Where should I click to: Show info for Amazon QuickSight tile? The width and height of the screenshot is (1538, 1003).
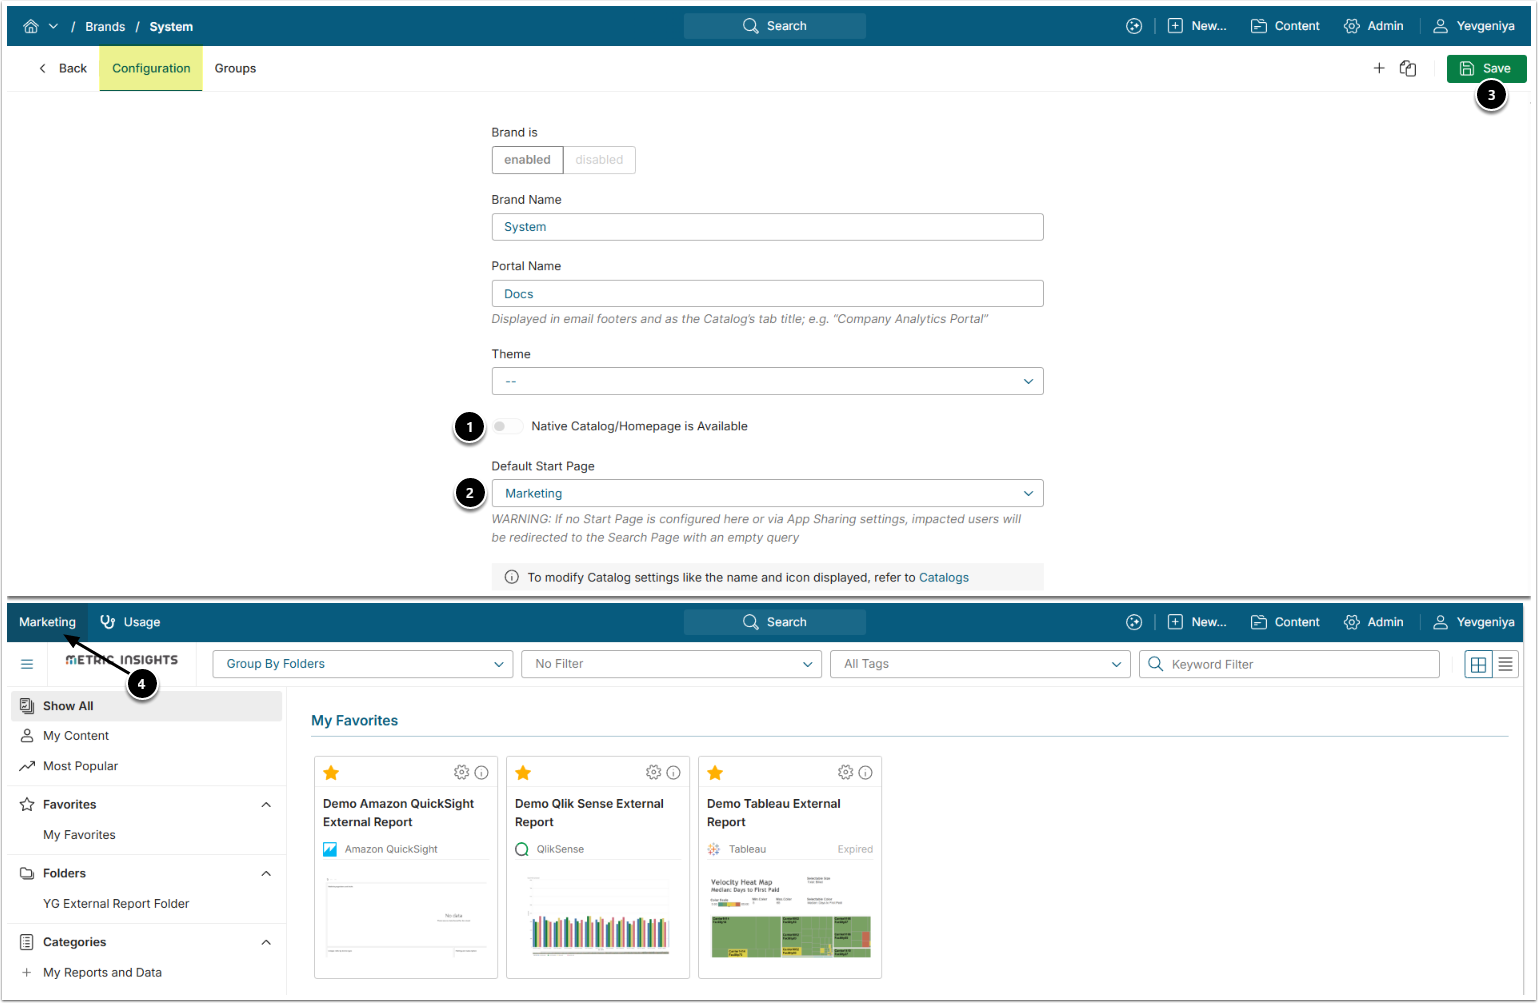click(482, 773)
